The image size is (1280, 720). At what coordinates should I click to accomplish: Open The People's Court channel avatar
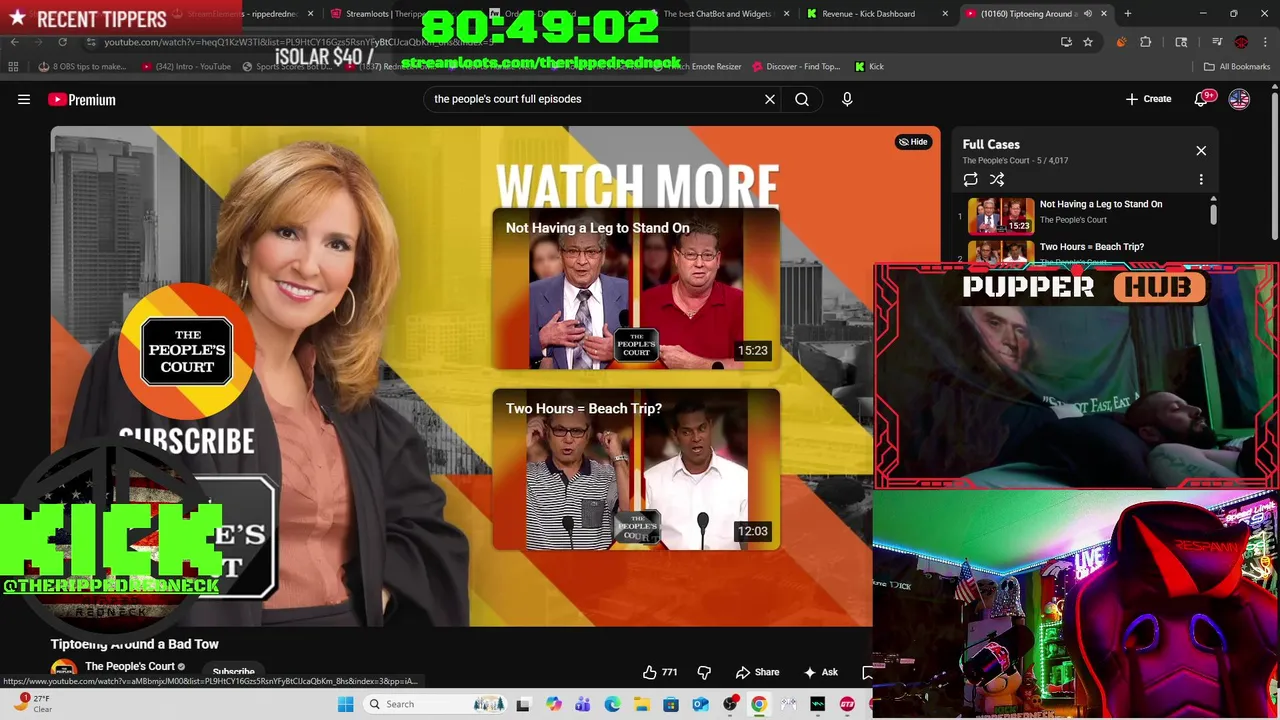(64, 671)
